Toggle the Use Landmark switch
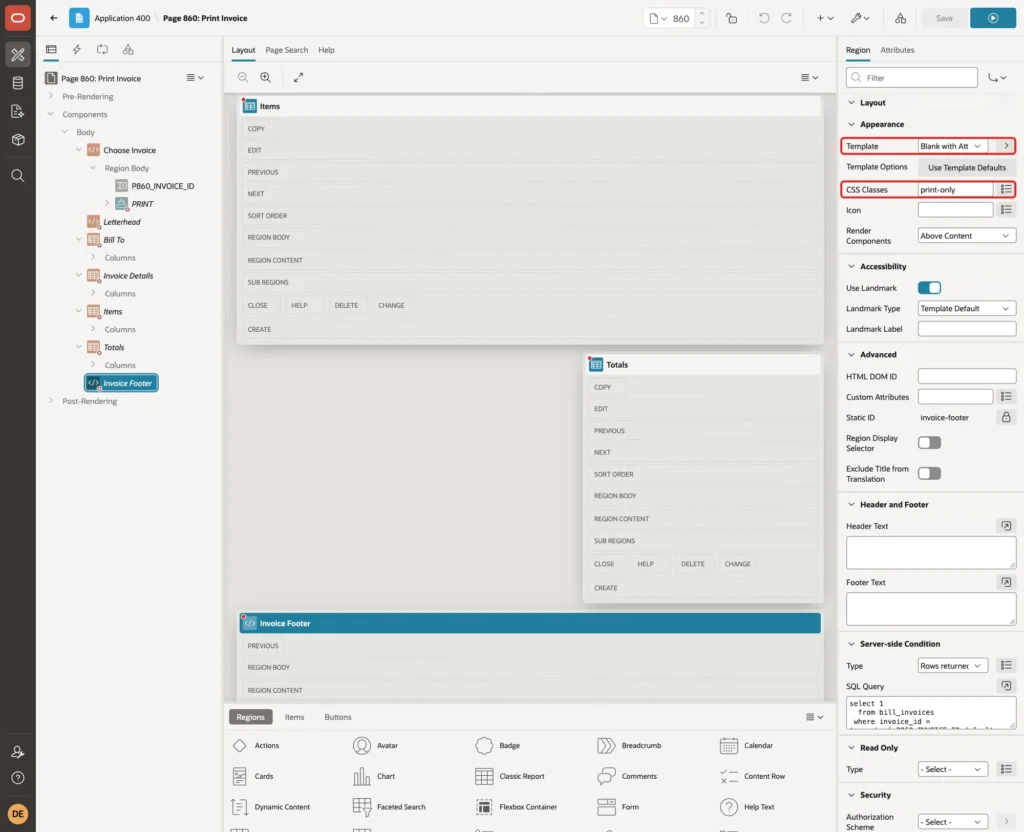This screenshot has width=1024, height=832. point(929,288)
